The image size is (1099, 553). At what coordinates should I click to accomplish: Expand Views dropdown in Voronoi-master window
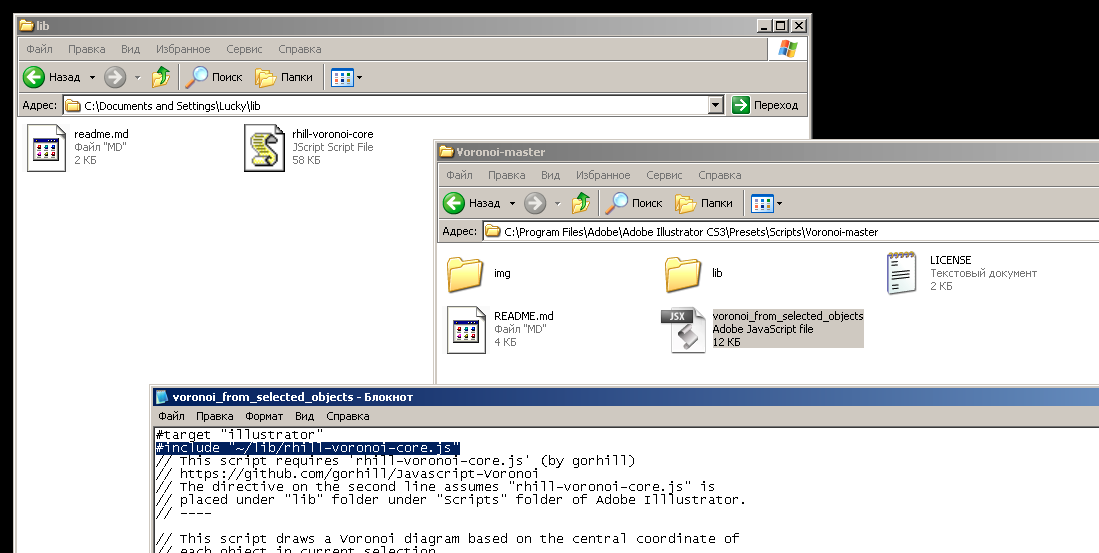pyautogui.click(x=779, y=203)
